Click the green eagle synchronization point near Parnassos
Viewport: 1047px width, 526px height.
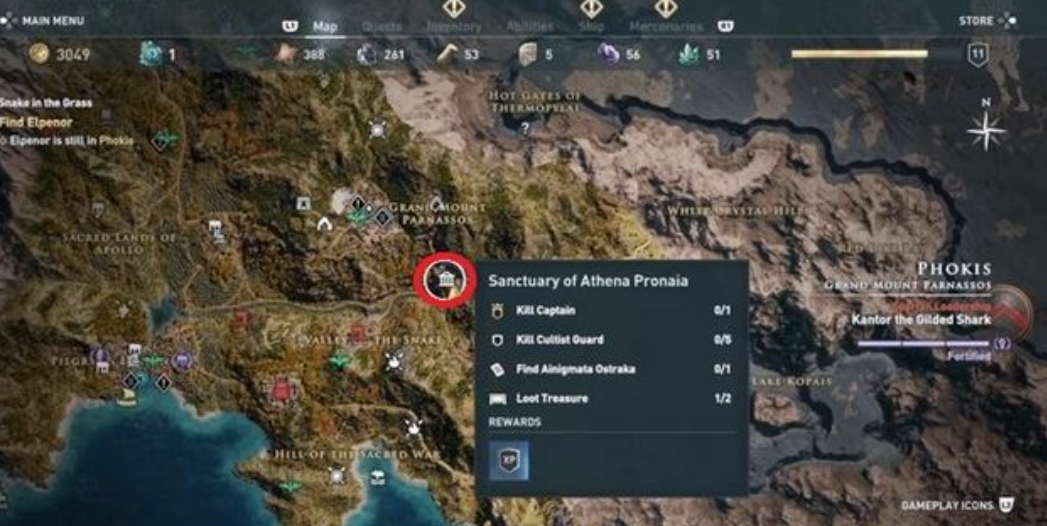(x=359, y=217)
